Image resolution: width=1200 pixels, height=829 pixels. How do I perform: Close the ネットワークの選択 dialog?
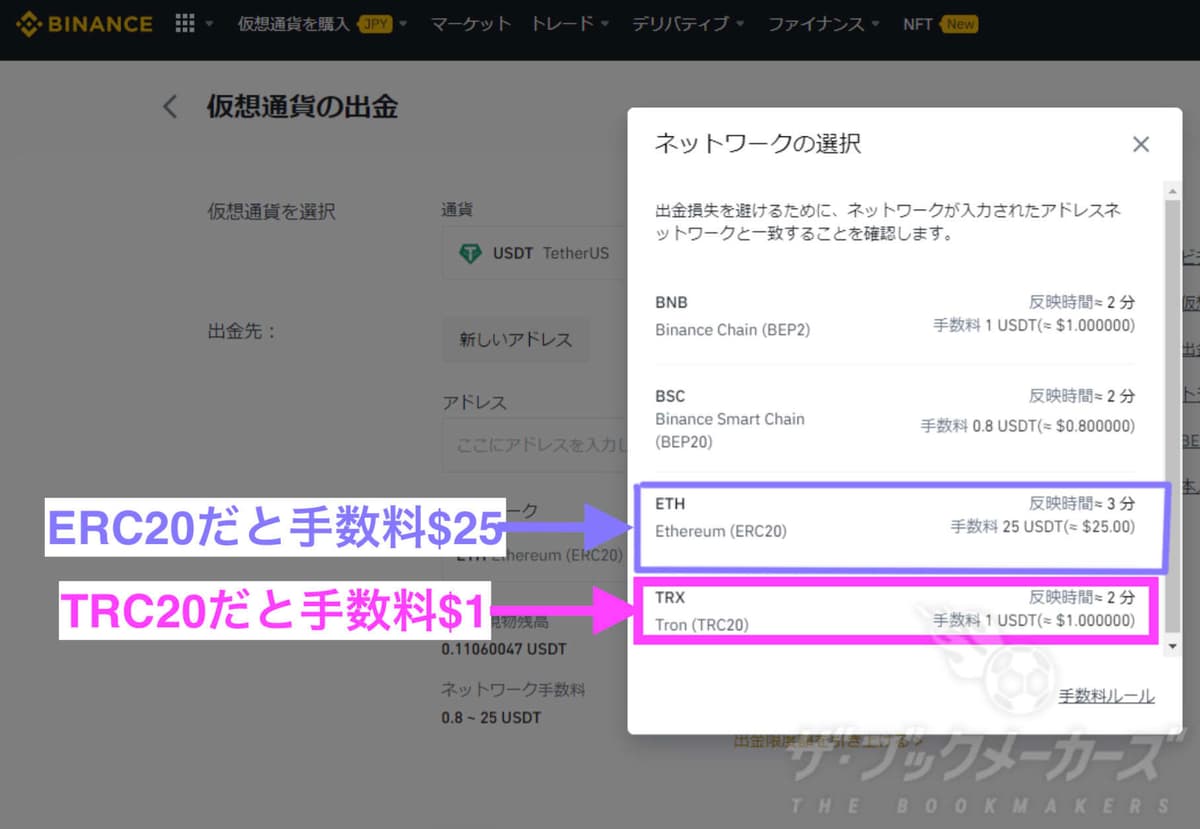click(x=1140, y=145)
